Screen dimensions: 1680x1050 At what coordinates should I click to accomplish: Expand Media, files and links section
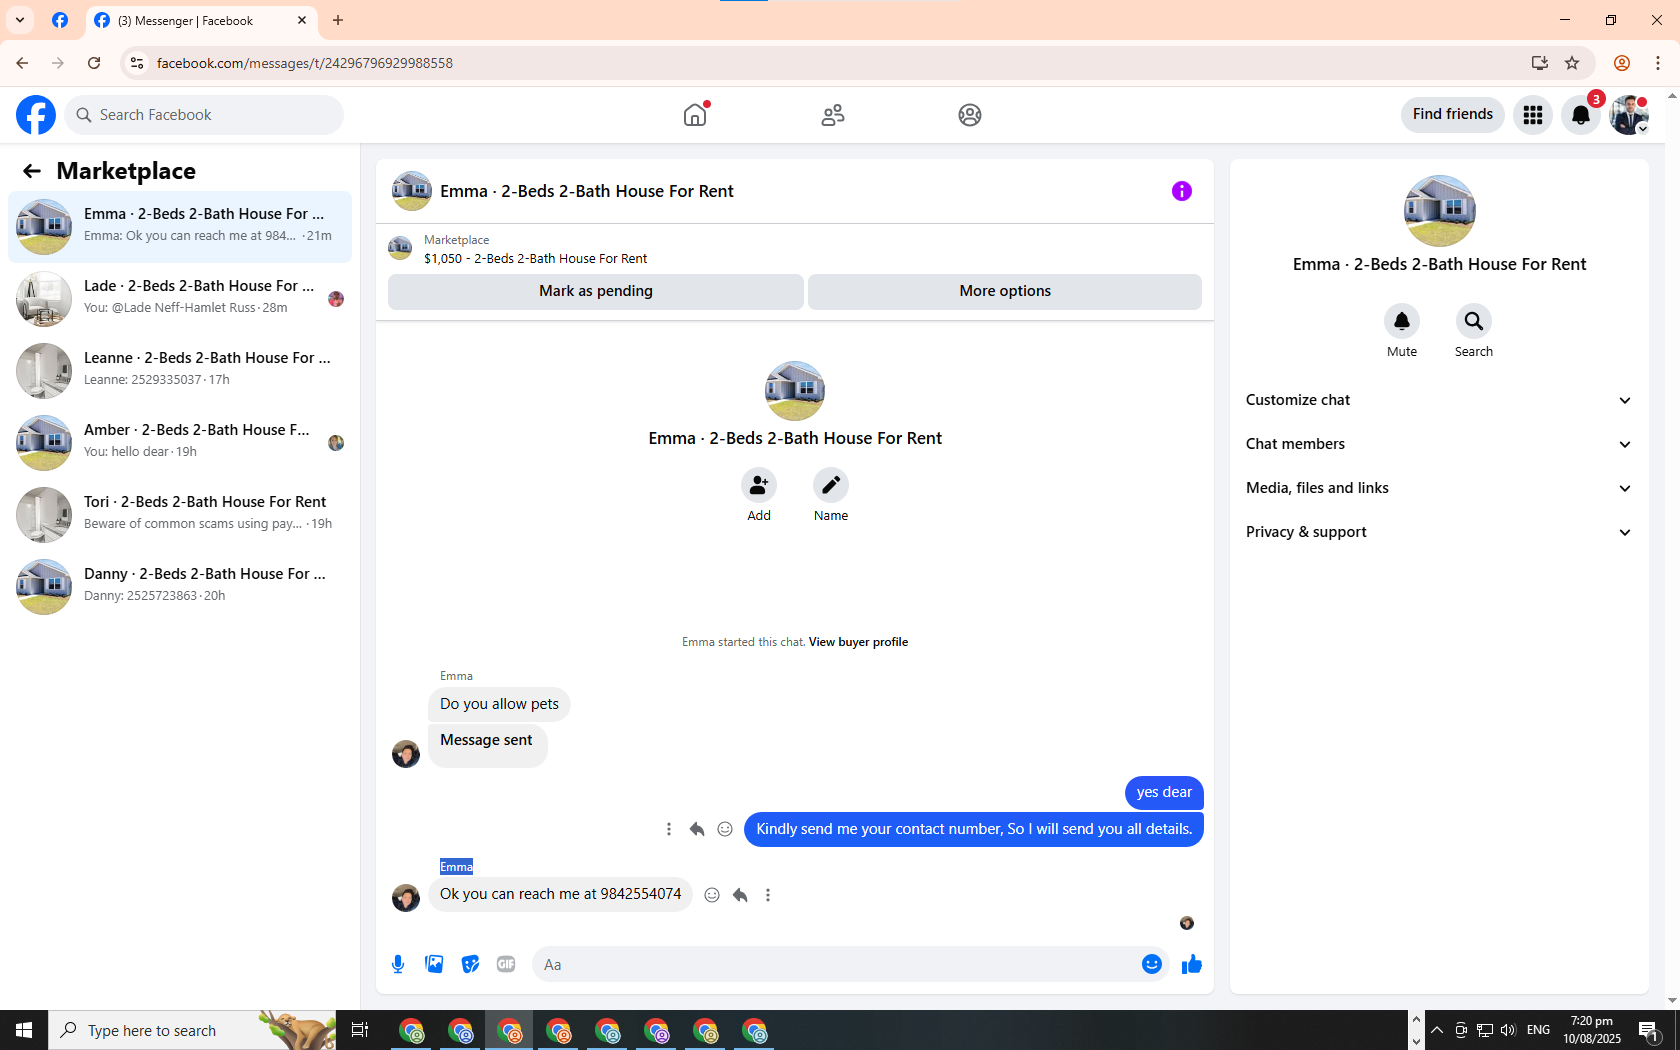1439,488
